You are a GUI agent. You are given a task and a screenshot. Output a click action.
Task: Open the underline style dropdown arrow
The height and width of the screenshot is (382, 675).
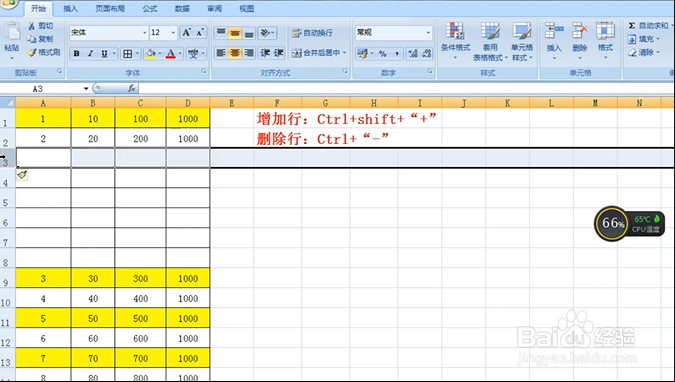point(114,53)
